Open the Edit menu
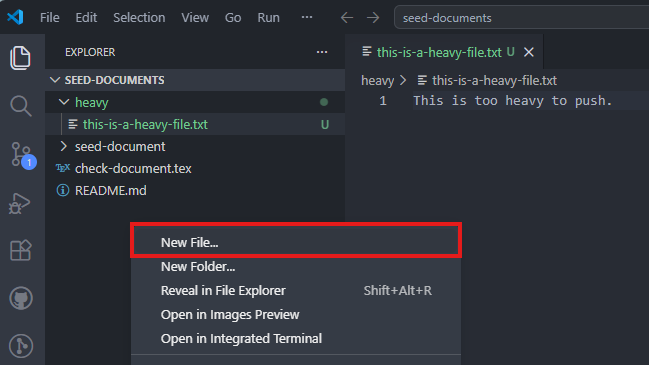The height and width of the screenshot is (365, 649). pyautogui.click(x=86, y=18)
